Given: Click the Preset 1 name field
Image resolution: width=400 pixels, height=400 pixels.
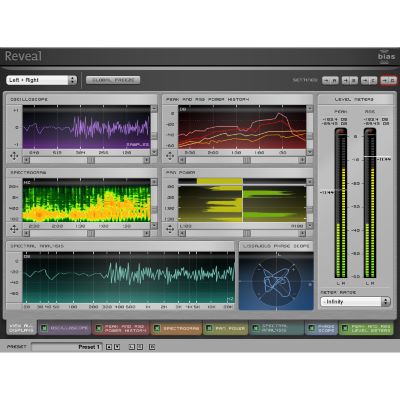Looking at the screenshot, I should pos(67,347).
